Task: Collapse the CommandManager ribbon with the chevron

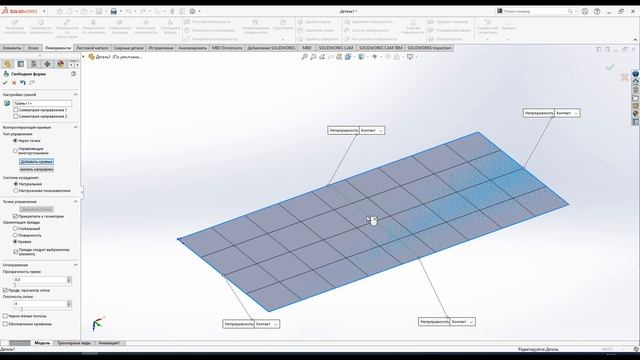Action: pos(635,40)
